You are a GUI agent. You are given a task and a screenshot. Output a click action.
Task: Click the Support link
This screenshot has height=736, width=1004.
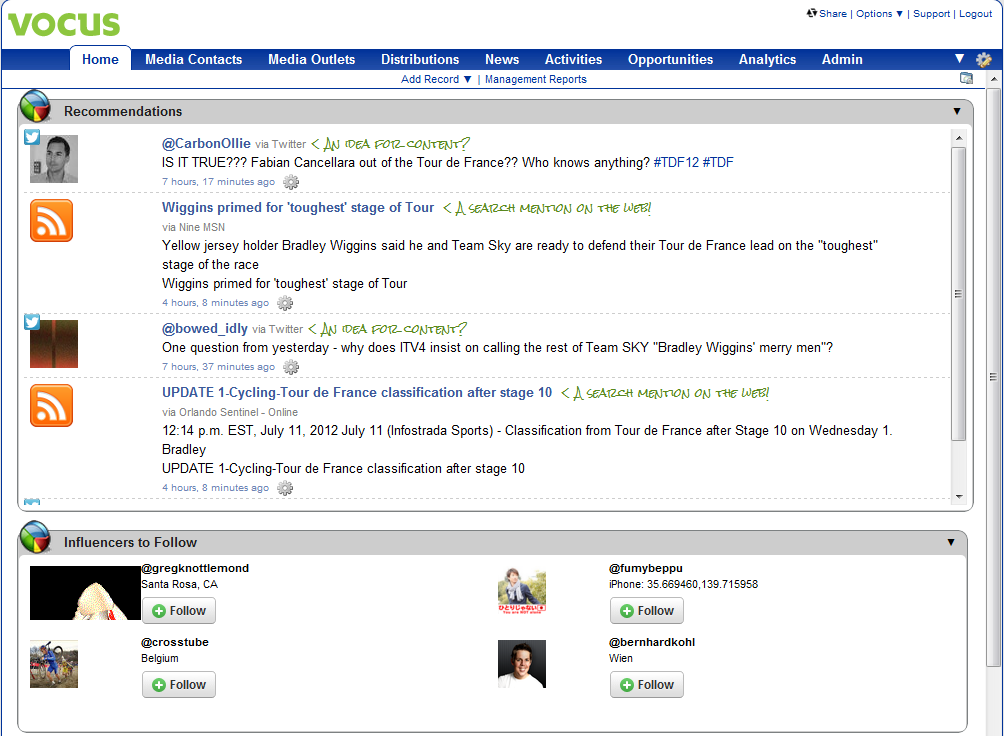931,13
